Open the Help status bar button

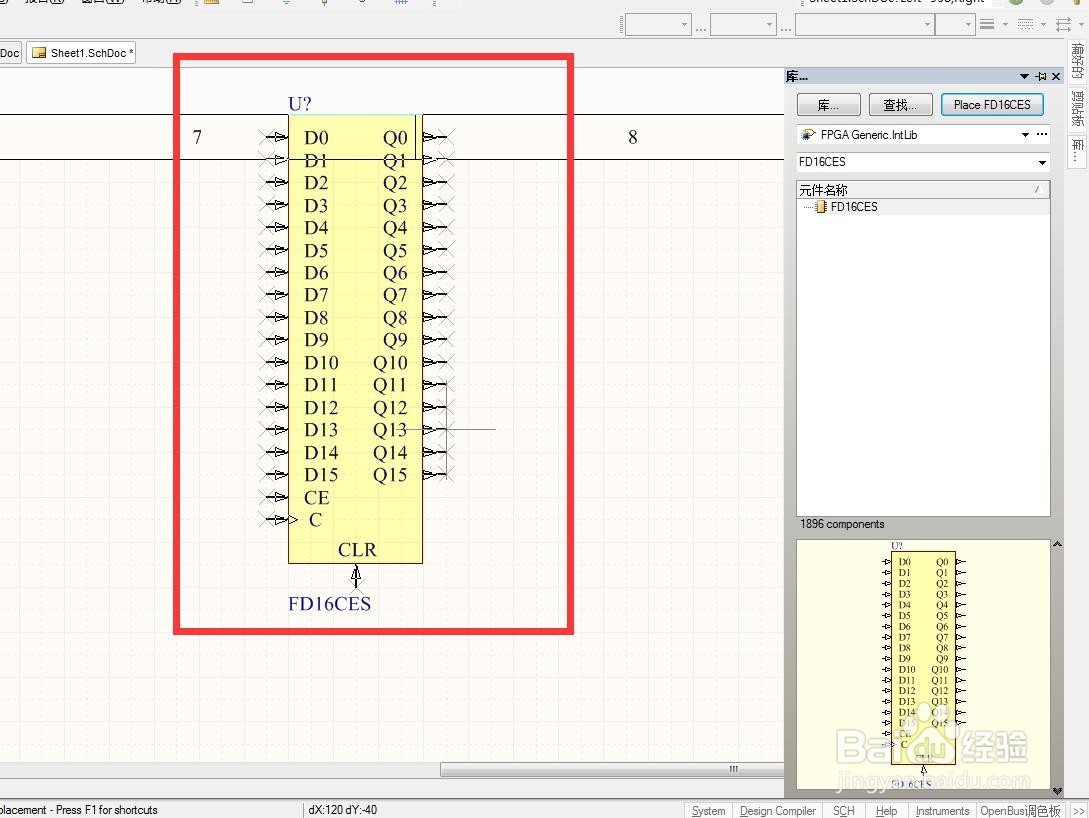coord(886,810)
